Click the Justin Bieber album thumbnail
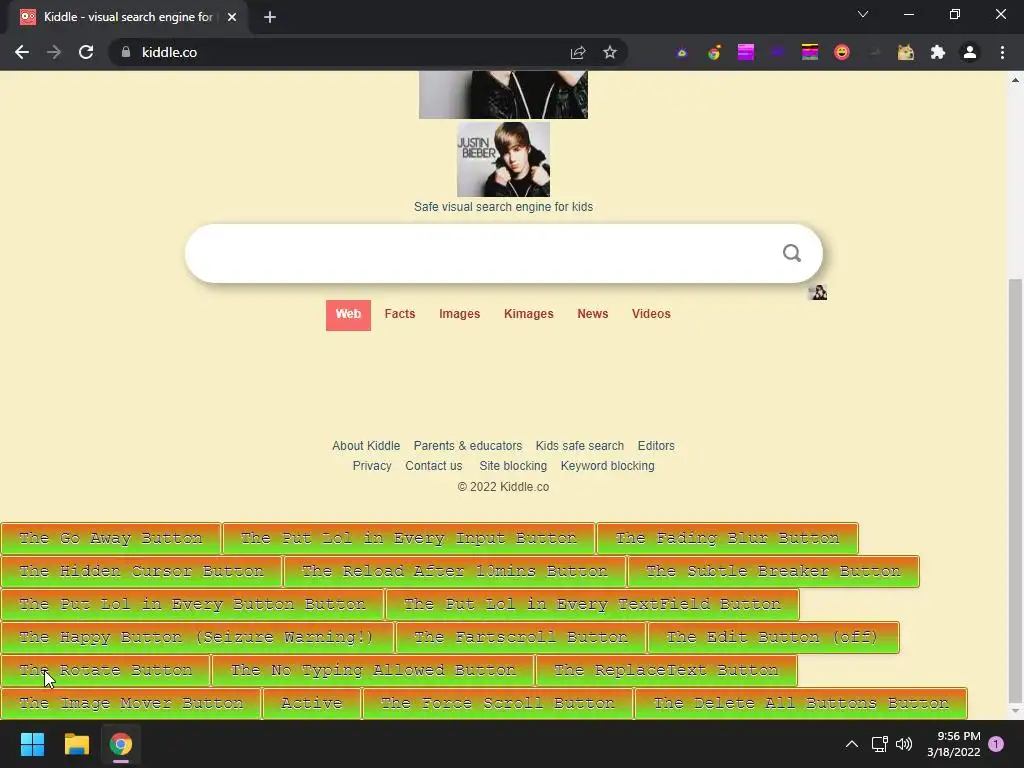 click(504, 159)
